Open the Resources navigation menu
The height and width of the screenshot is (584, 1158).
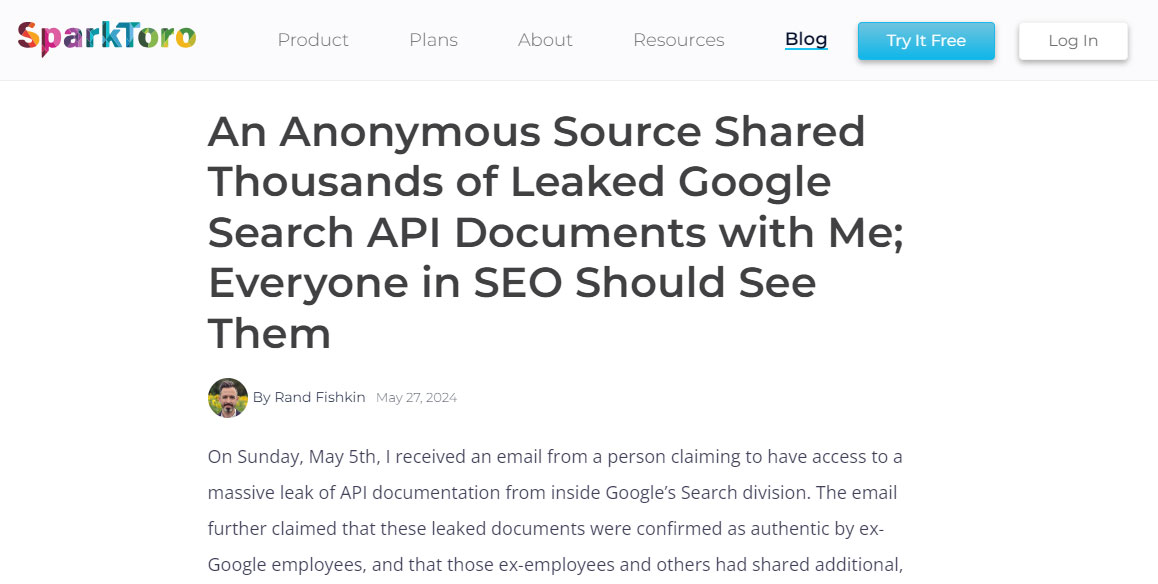coord(678,40)
